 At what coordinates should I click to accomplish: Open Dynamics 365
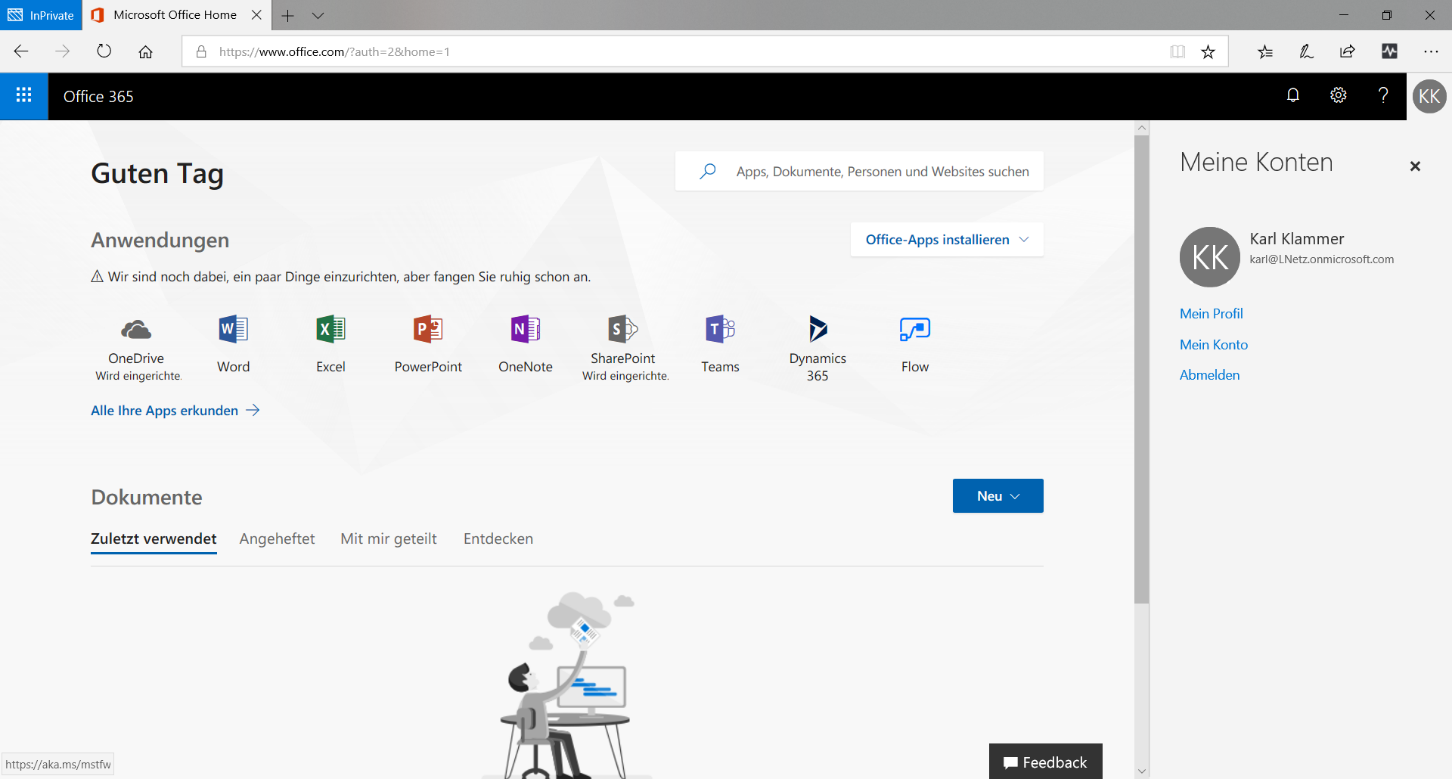pyautogui.click(x=818, y=348)
